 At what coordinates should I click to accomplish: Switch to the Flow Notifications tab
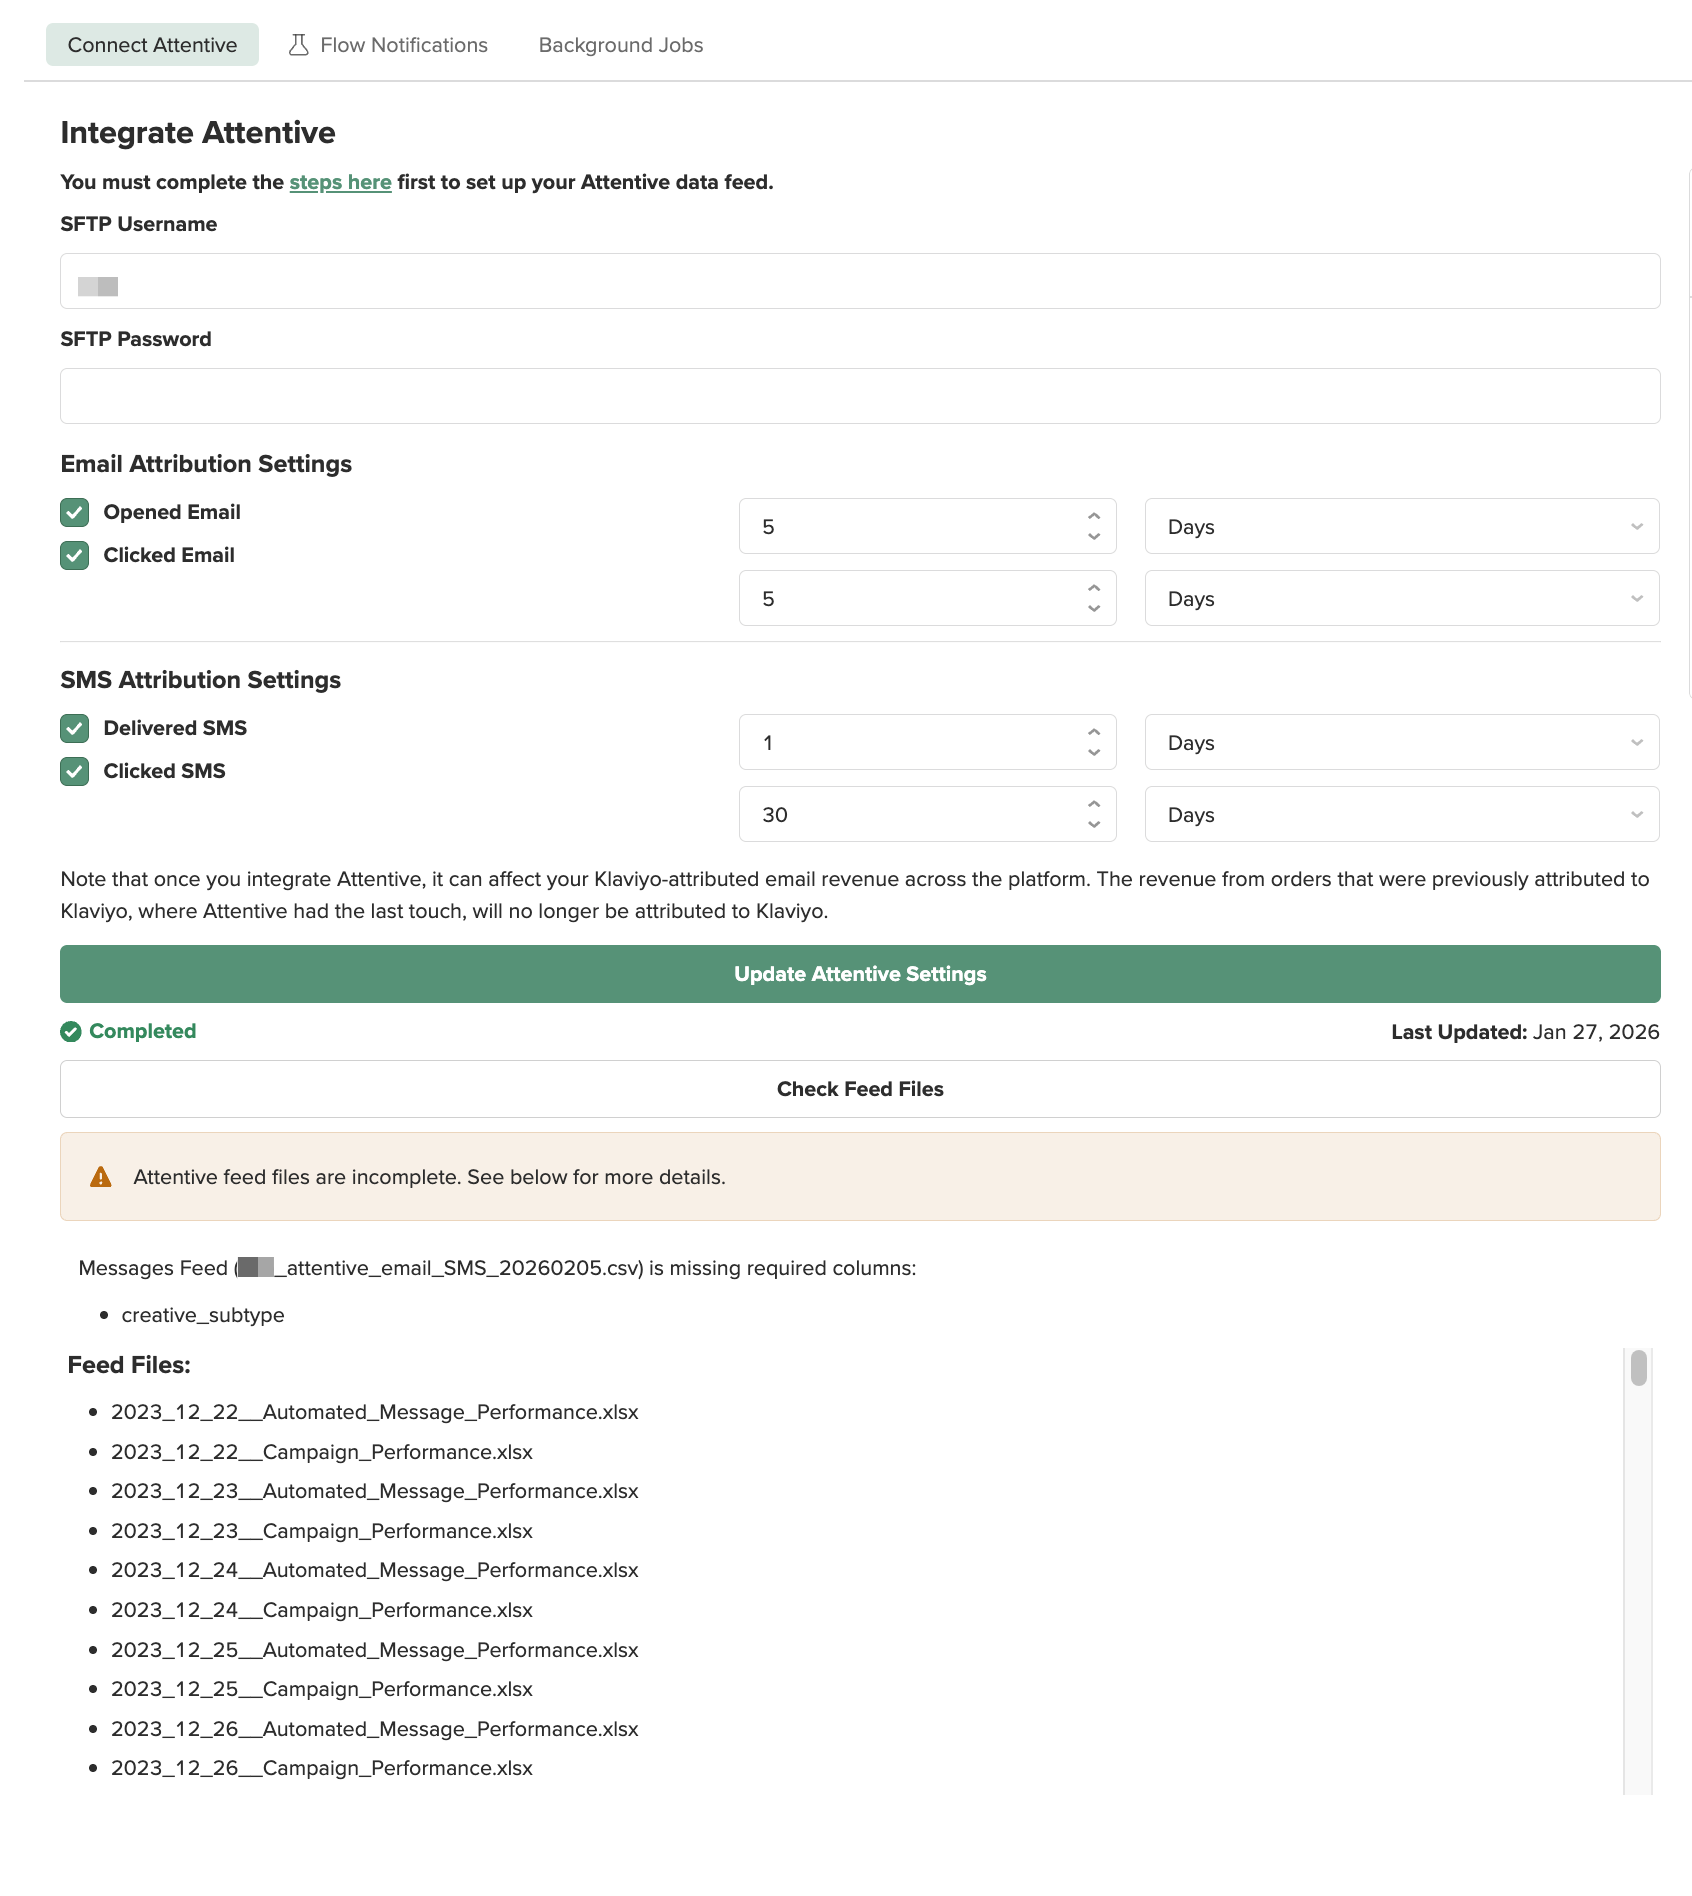click(389, 45)
